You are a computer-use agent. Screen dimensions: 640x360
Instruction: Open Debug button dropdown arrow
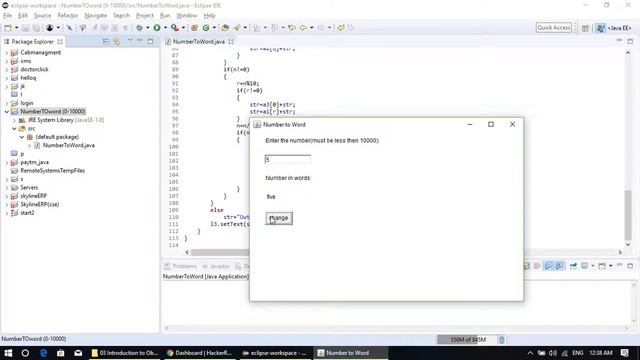click(x=148, y=28)
